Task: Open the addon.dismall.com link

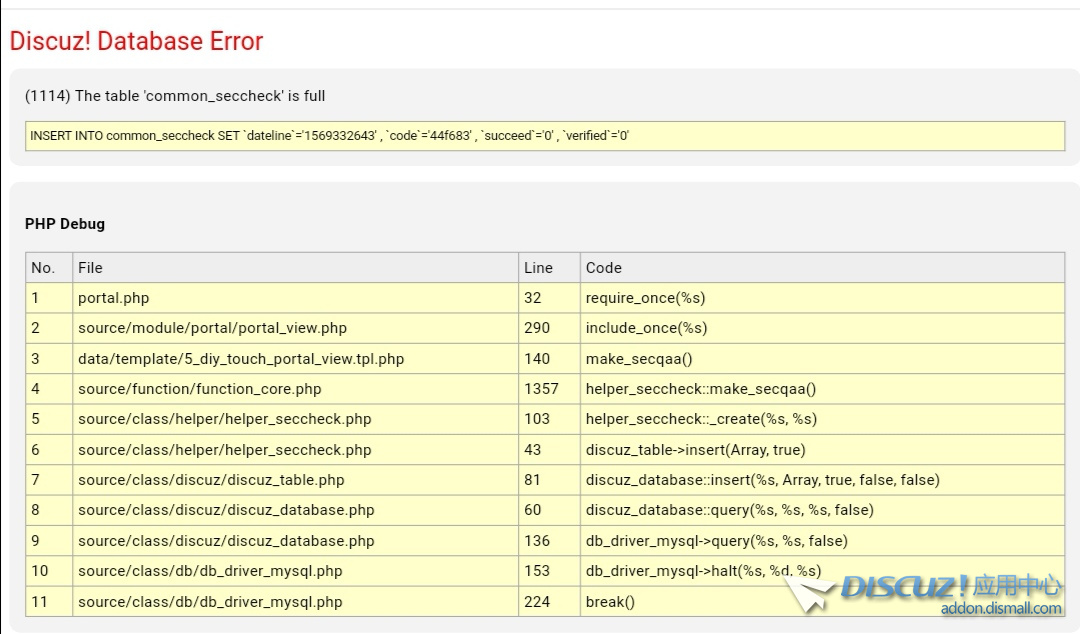Action: (1000, 609)
